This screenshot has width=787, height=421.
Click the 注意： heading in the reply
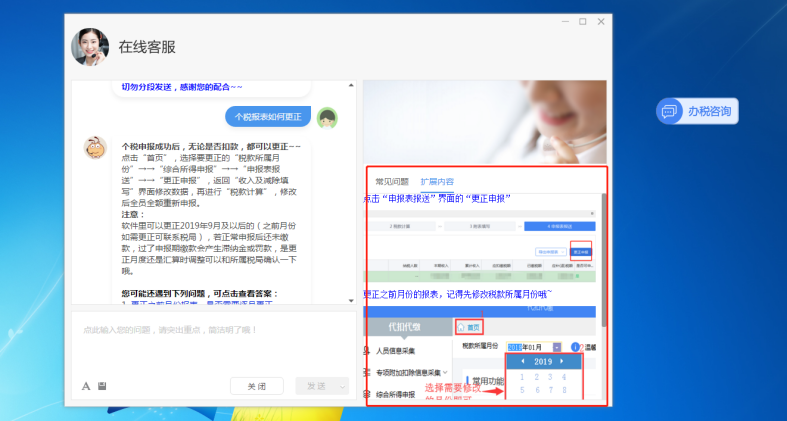[133, 214]
